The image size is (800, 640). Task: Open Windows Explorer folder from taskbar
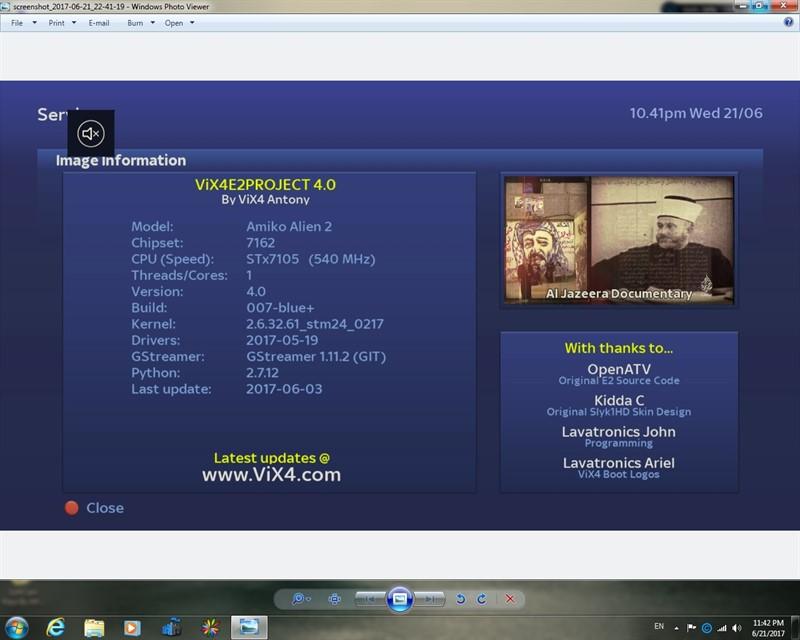click(94, 627)
